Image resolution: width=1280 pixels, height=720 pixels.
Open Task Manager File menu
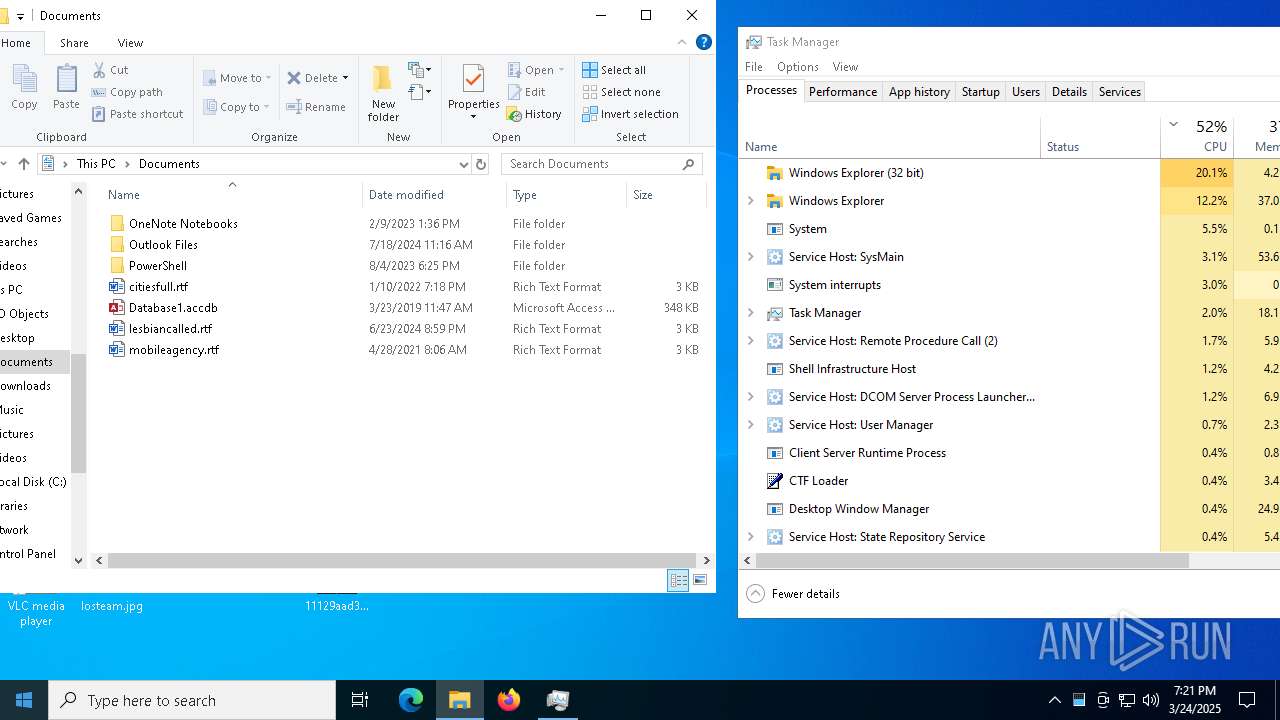(754, 67)
